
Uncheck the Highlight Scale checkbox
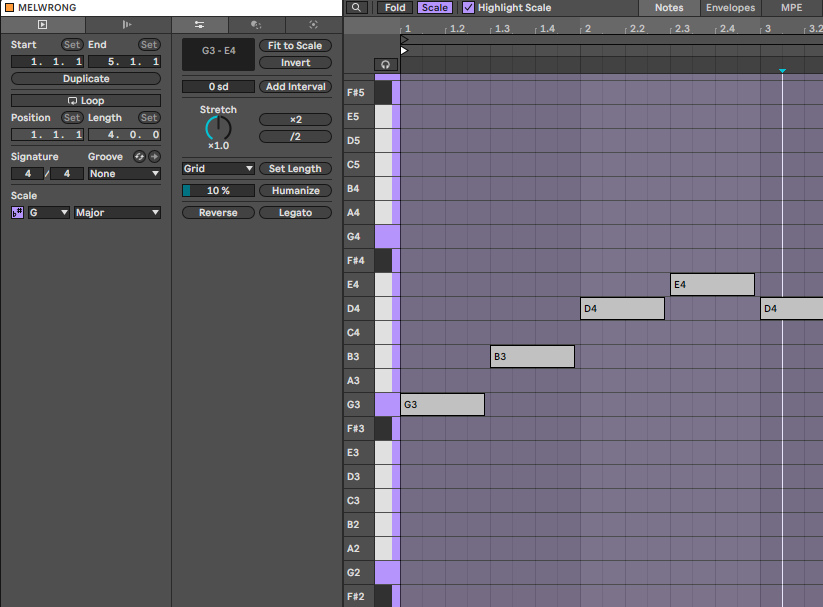[x=468, y=7]
